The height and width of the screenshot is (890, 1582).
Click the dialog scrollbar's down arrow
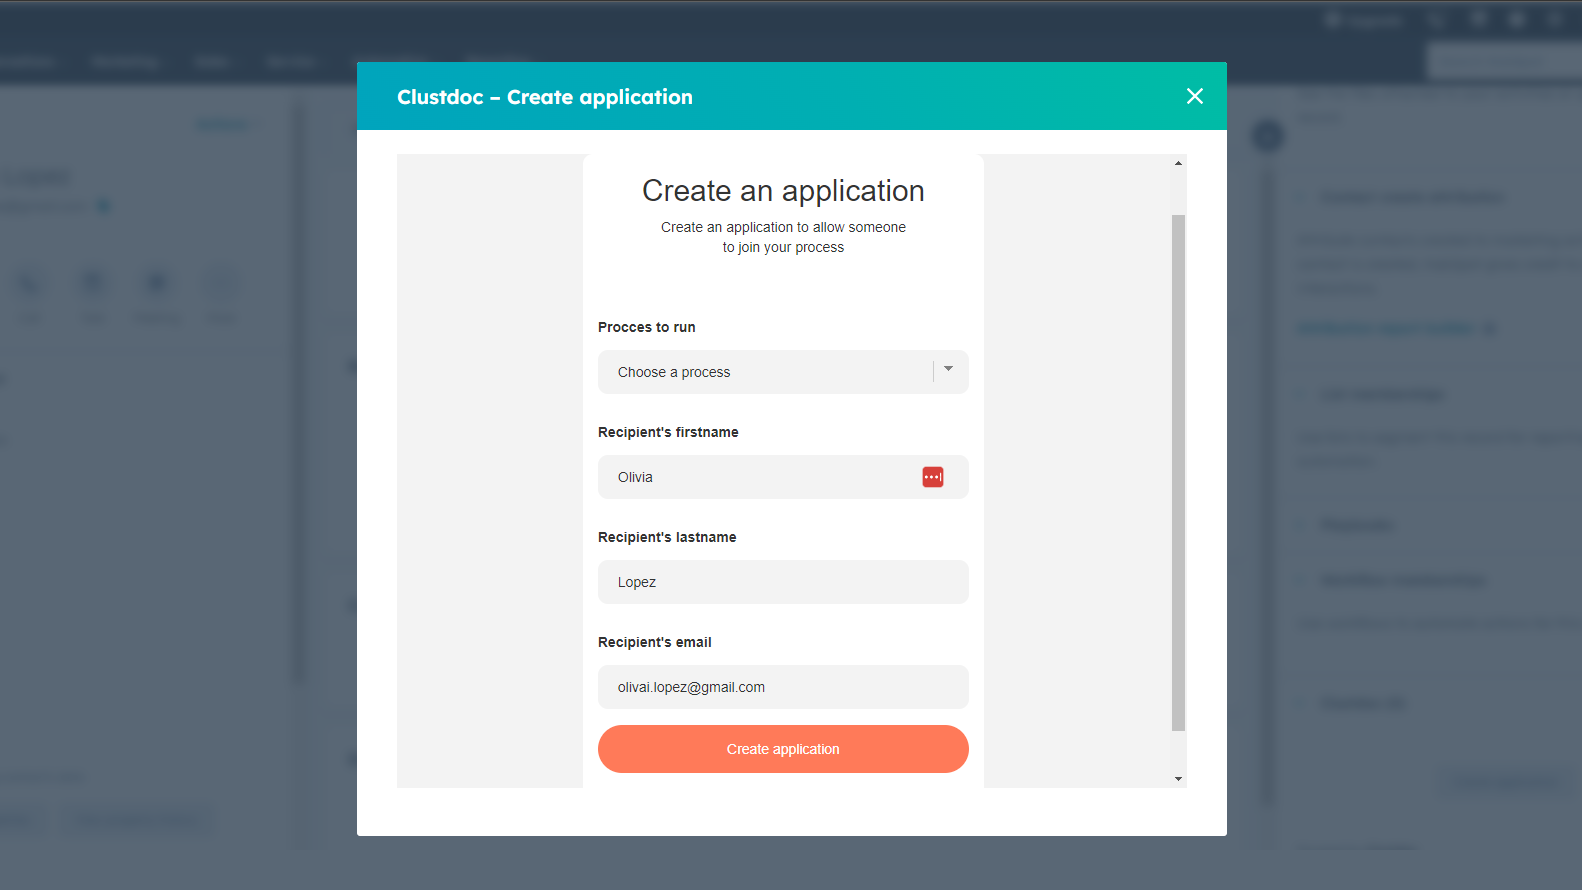coord(1178,779)
